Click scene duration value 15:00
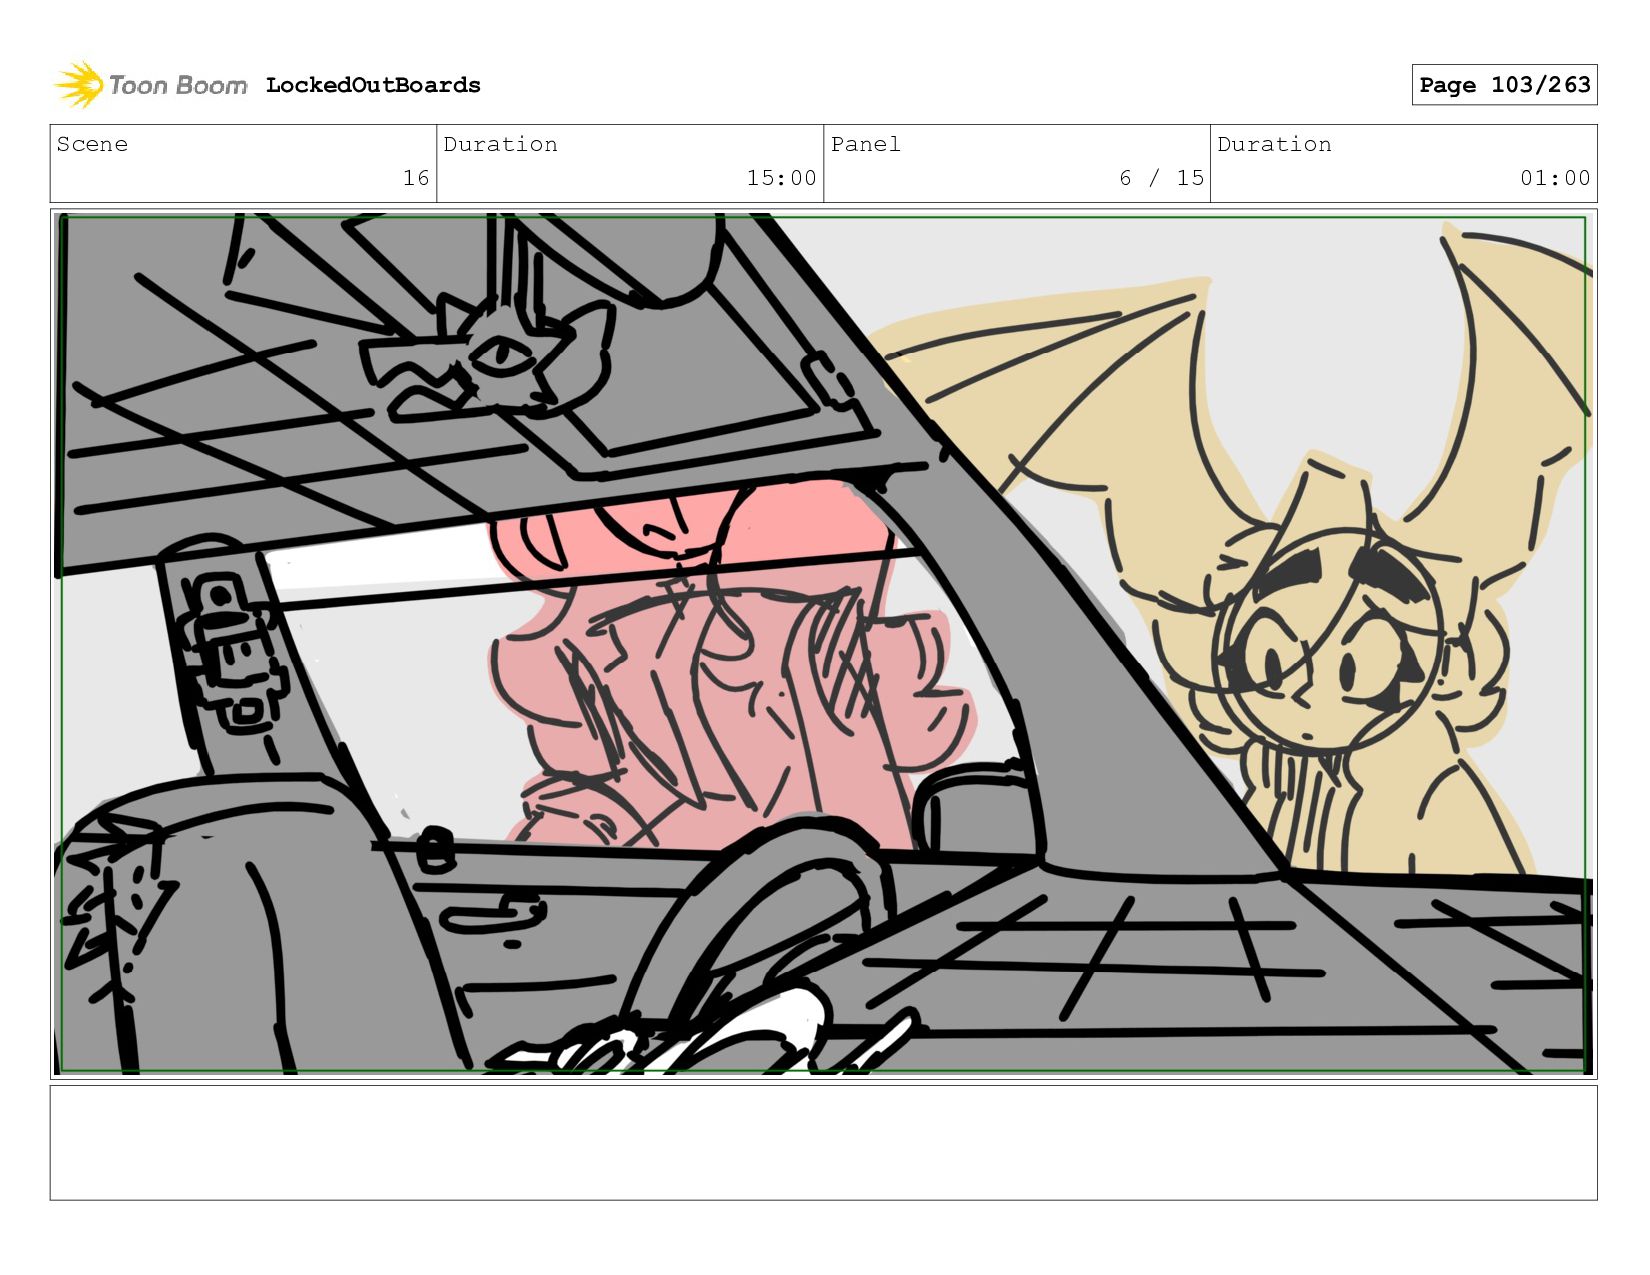 pyautogui.click(x=781, y=178)
